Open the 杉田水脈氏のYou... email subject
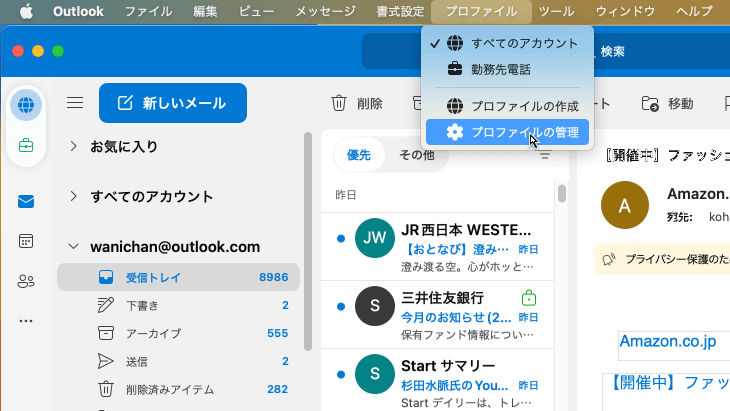 (454, 385)
